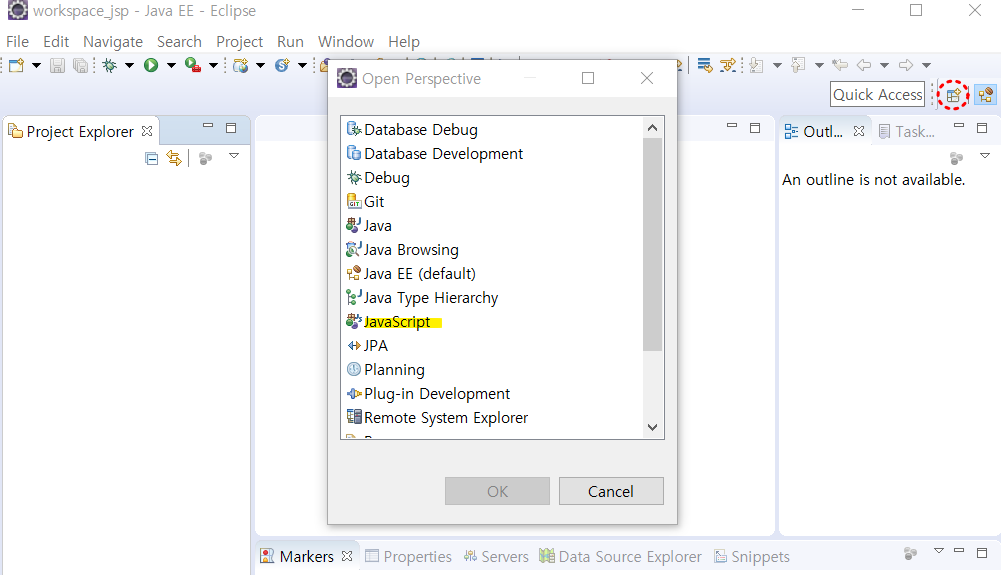
Task: Minimize the Project Explorer view
Action: (x=208, y=126)
